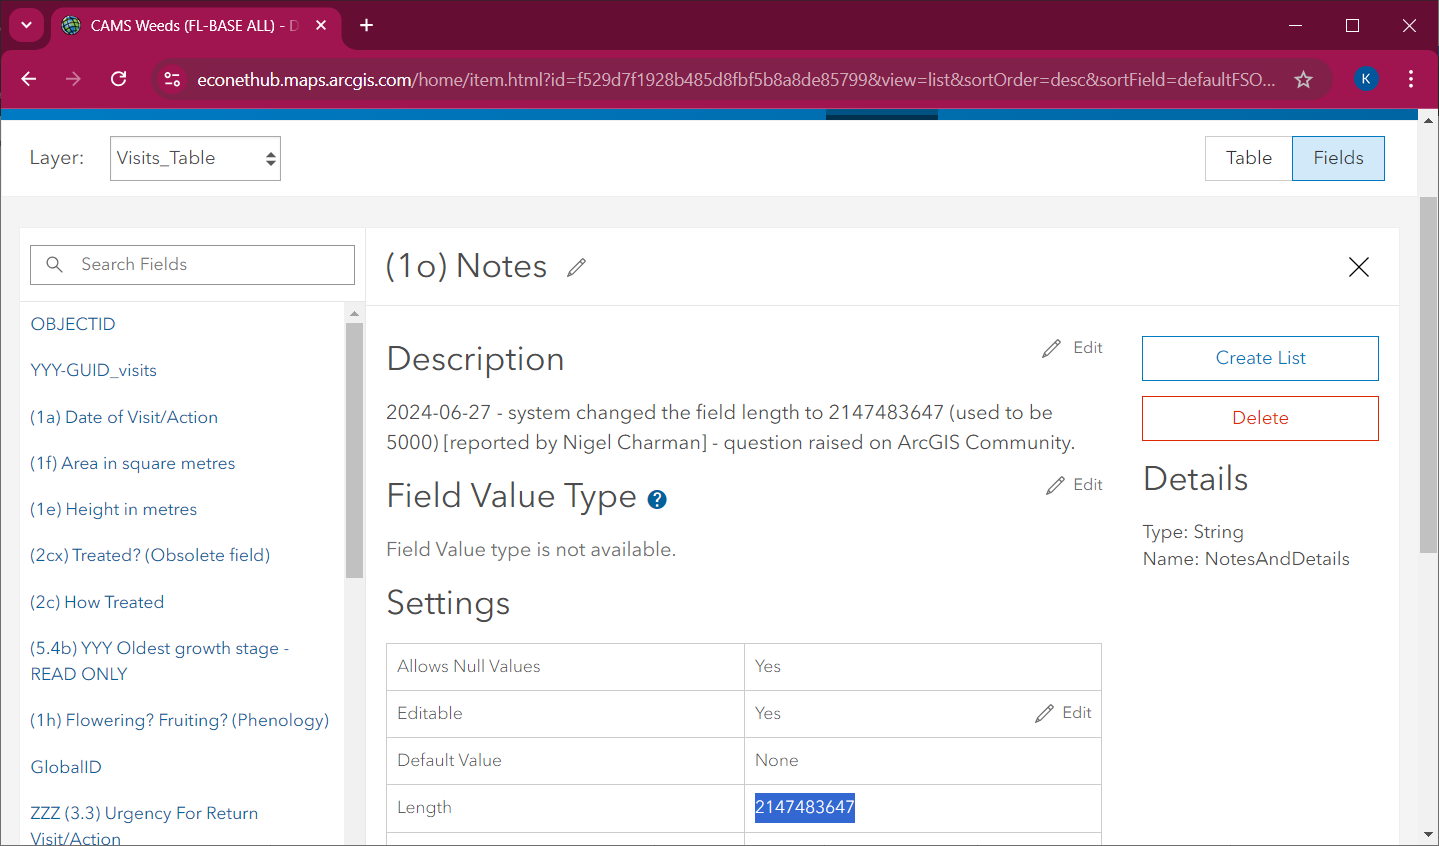Select the OBJECTID field from the field list
This screenshot has height=846, width=1439.
tap(73, 323)
